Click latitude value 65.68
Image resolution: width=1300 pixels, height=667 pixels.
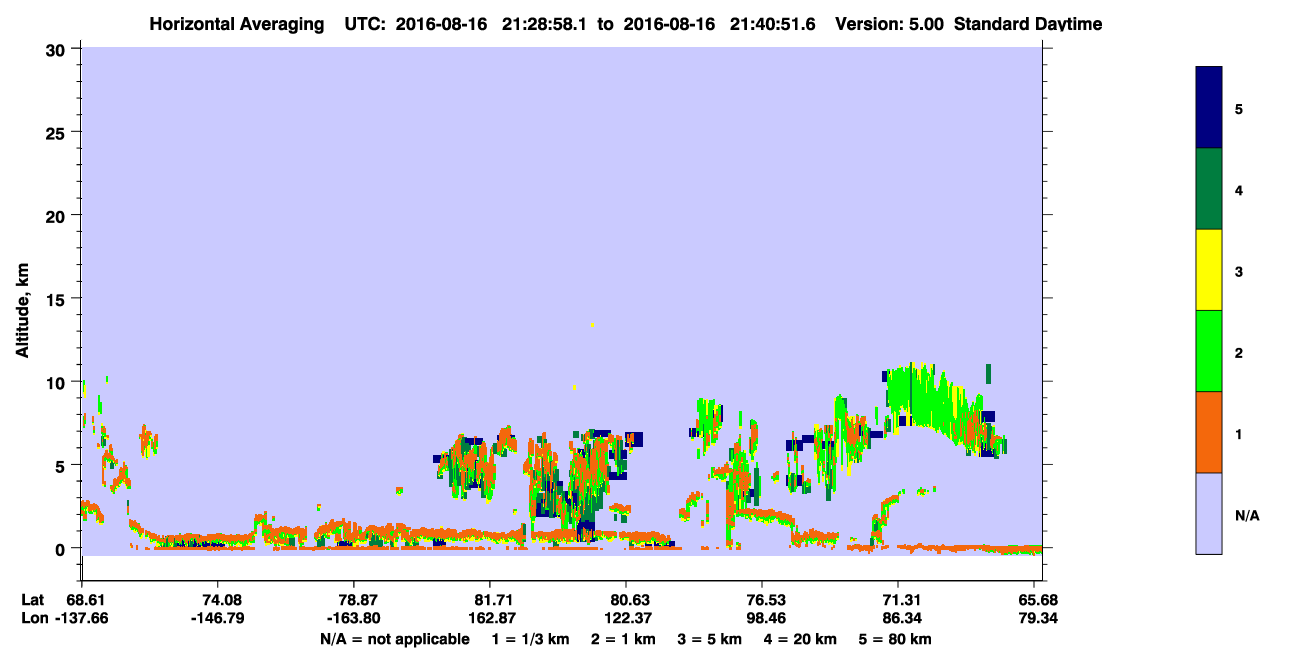point(1038,600)
